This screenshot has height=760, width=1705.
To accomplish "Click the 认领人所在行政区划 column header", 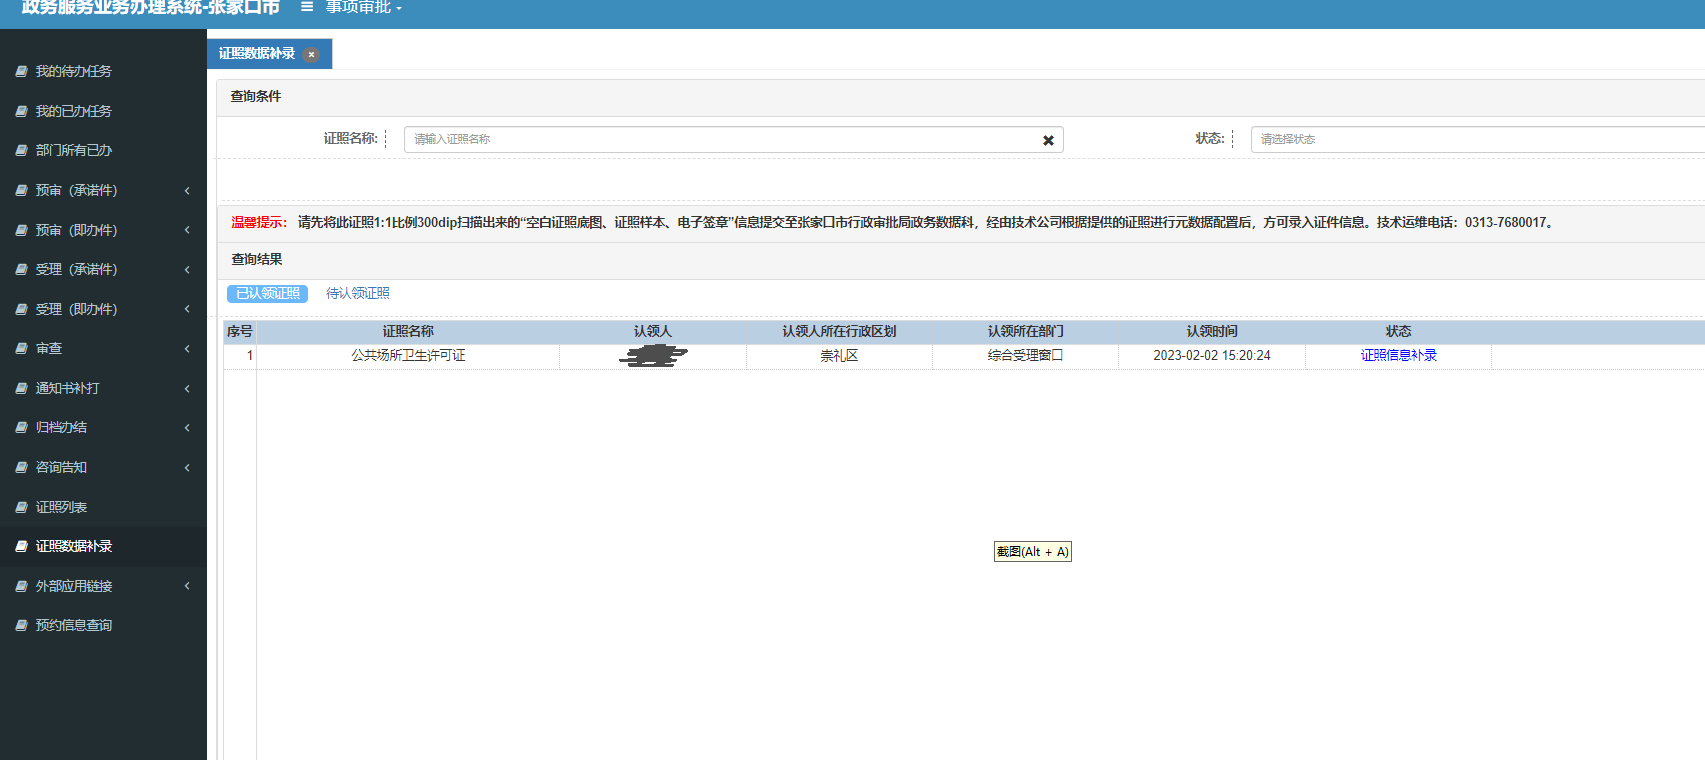I will 839,331.
